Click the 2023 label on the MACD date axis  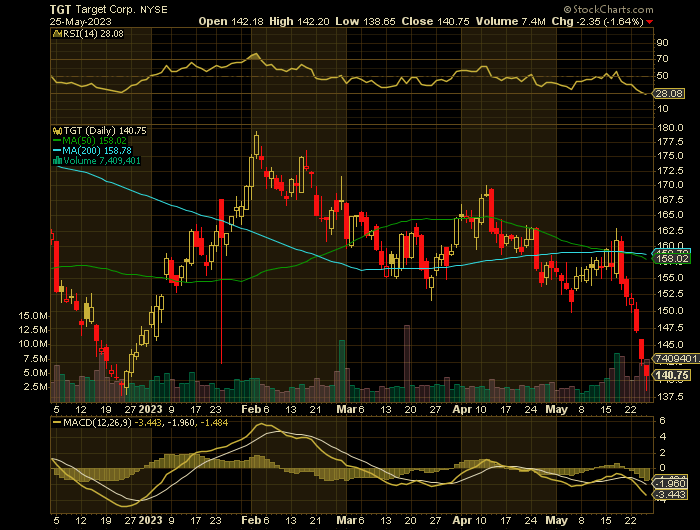pyautogui.click(x=150, y=521)
